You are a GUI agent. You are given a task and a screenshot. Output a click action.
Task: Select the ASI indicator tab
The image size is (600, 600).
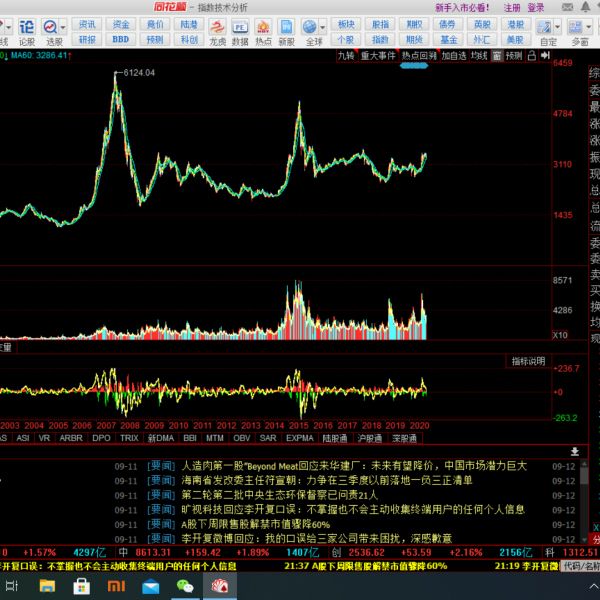(x=23, y=438)
